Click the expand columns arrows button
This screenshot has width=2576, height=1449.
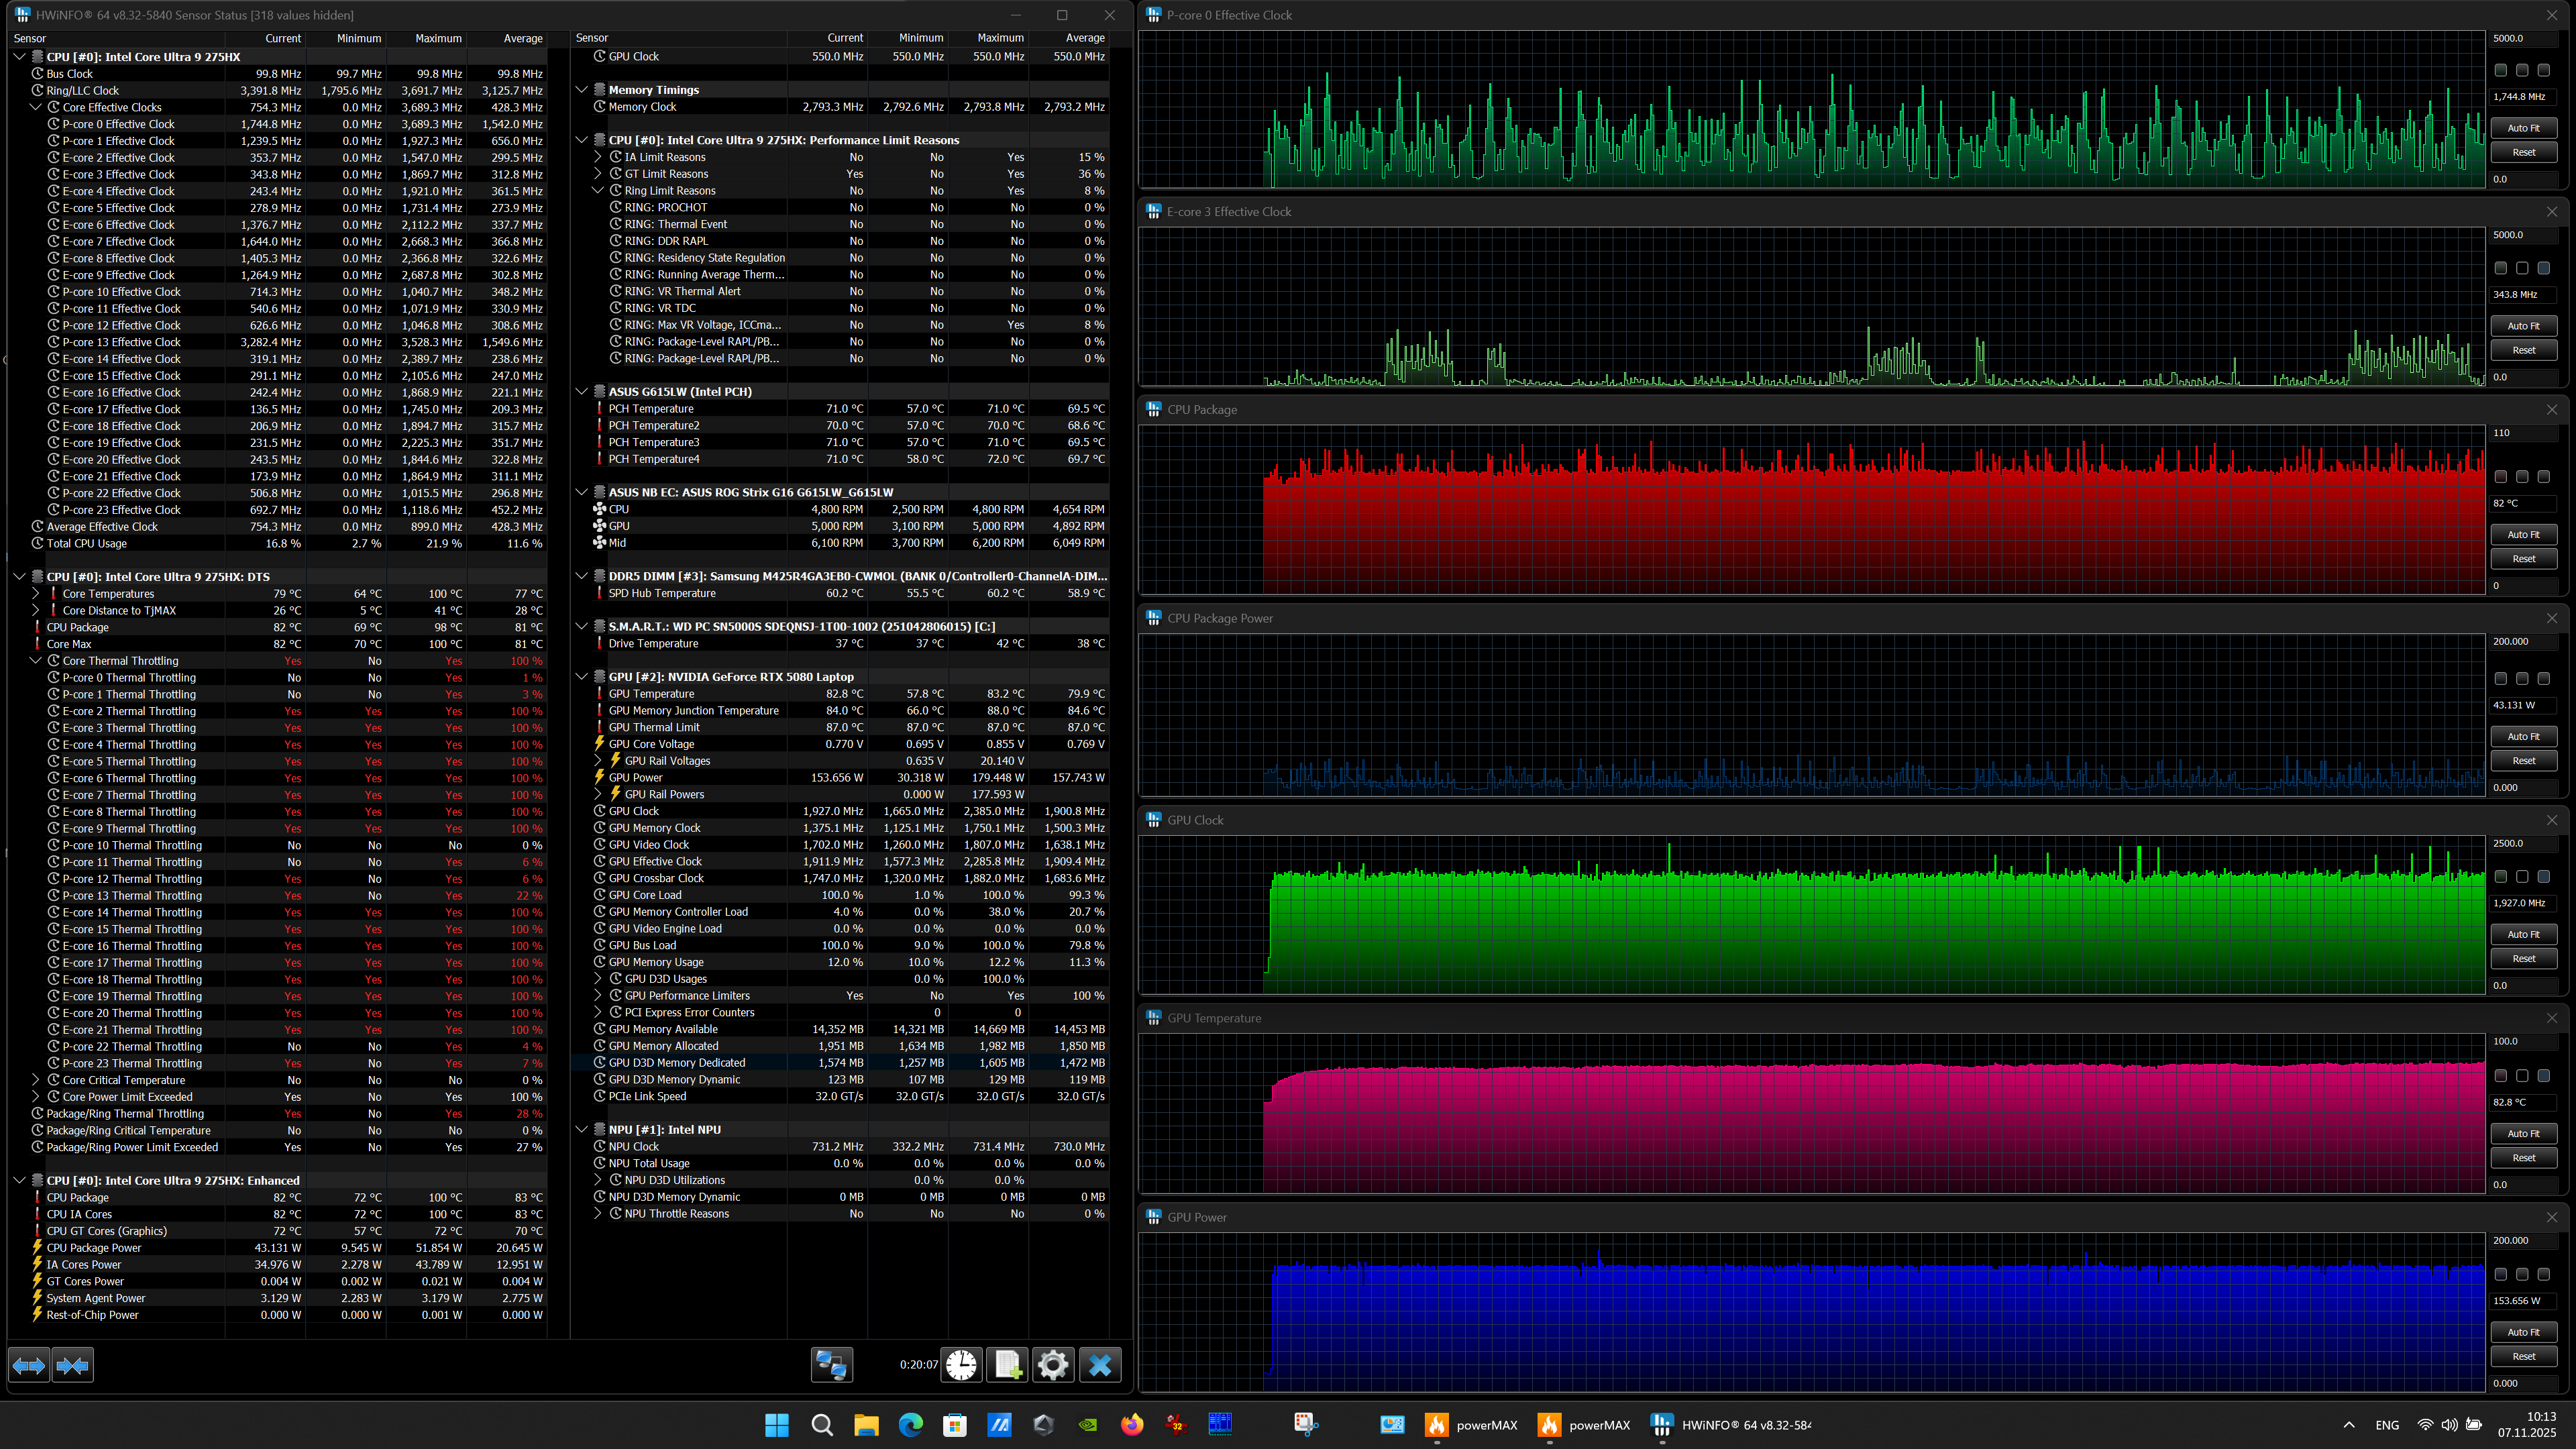coord(29,1365)
